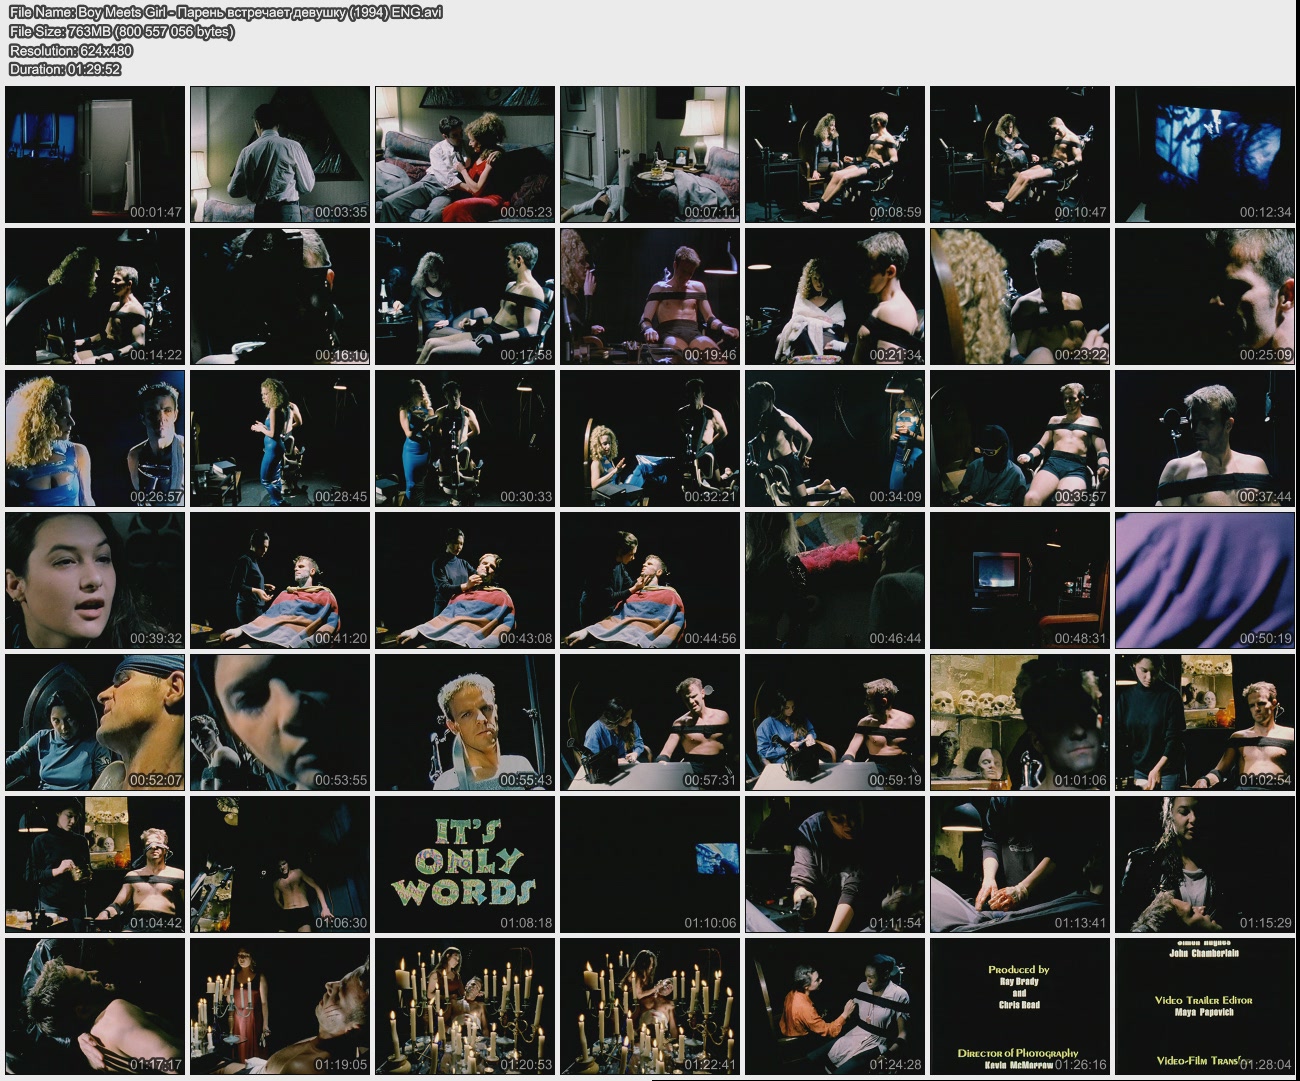
Task: Click the close-up frame at 00:39:32
Action: pyautogui.click(x=95, y=580)
